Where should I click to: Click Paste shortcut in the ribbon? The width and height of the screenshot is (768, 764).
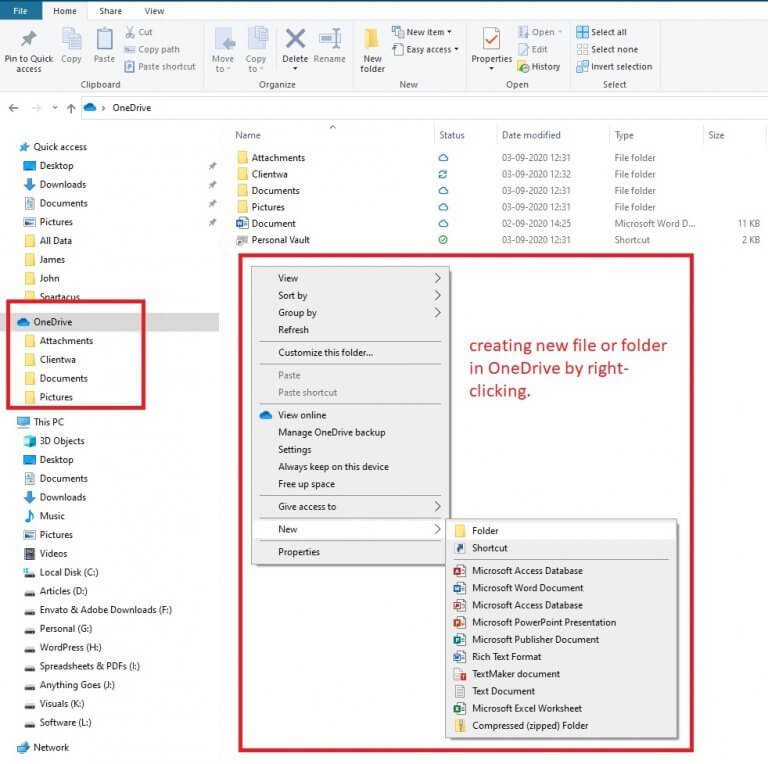(x=160, y=67)
